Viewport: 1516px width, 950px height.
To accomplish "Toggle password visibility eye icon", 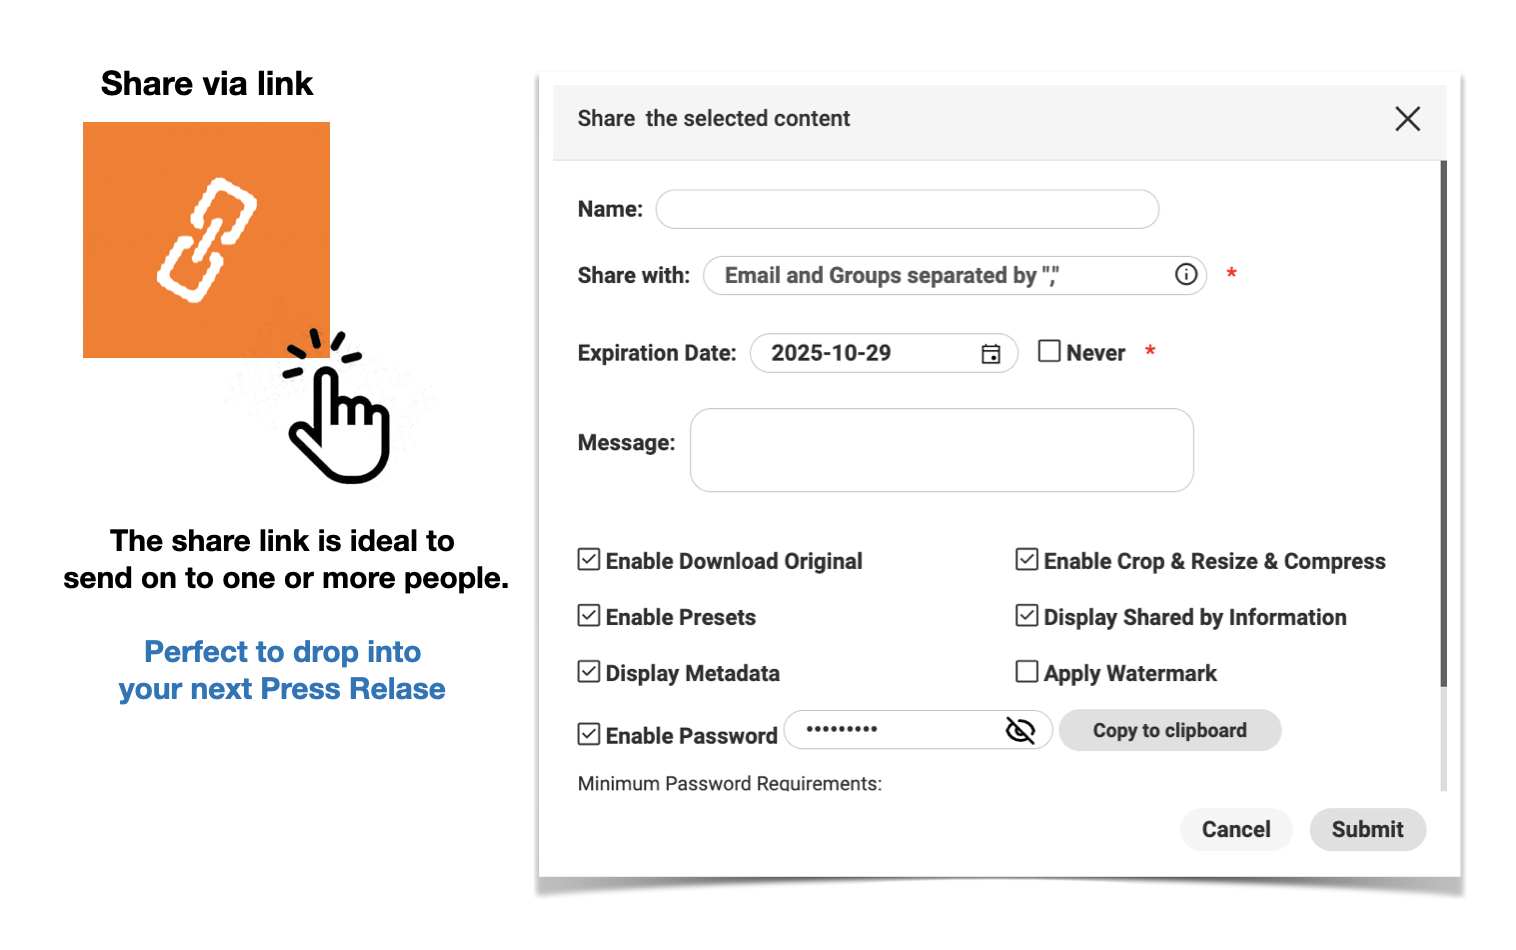I will point(1020,731).
